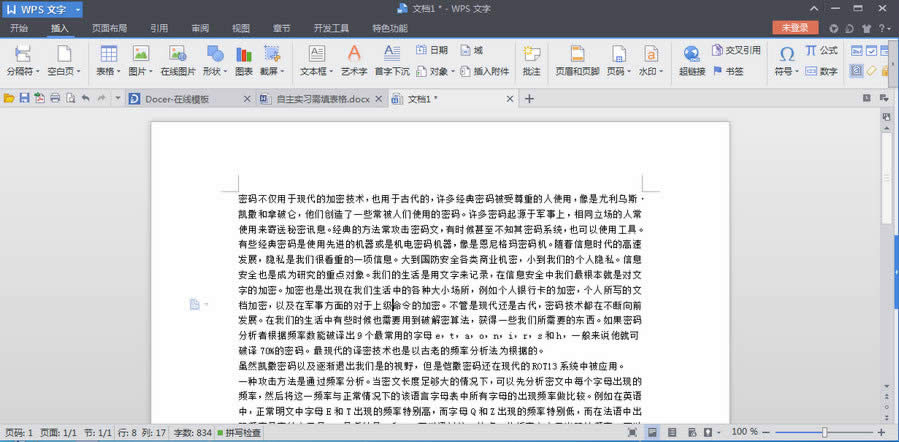899x442 pixels.
Task: Insert checkbox form field from ribbon
Action: click(871, 51)
